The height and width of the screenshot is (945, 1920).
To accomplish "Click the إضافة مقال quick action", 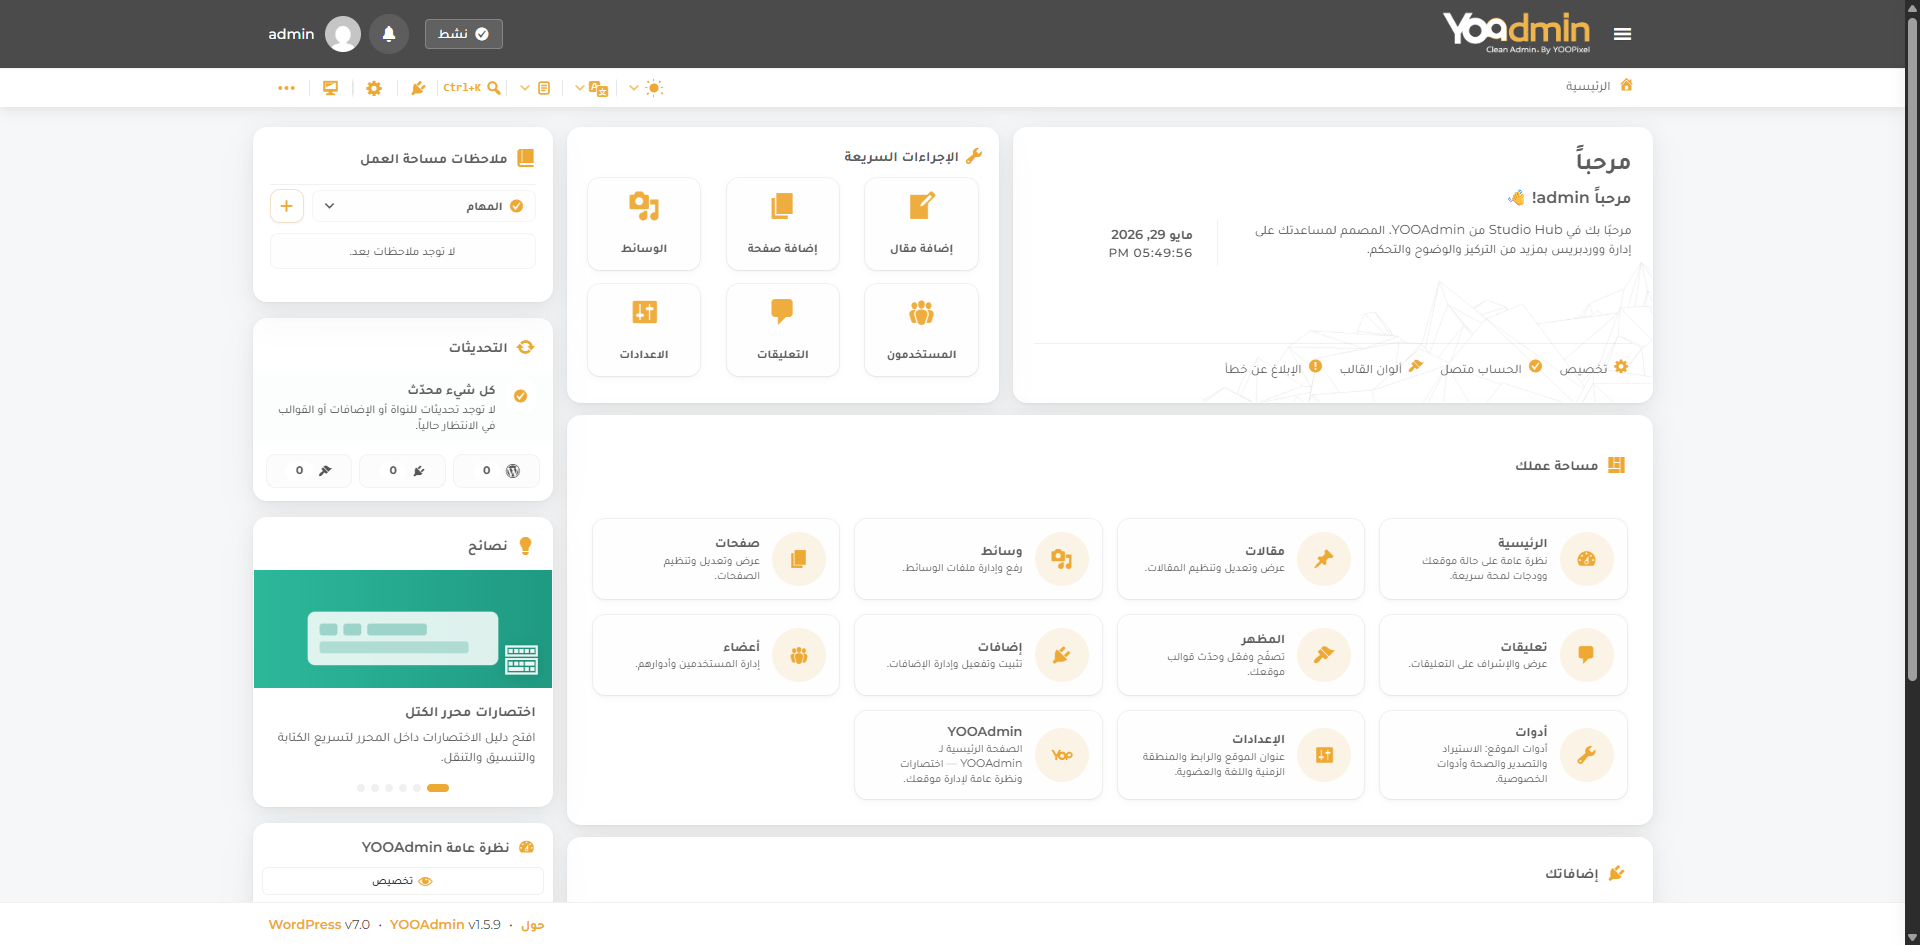I will pyautogui.click(x=921, y=224).
